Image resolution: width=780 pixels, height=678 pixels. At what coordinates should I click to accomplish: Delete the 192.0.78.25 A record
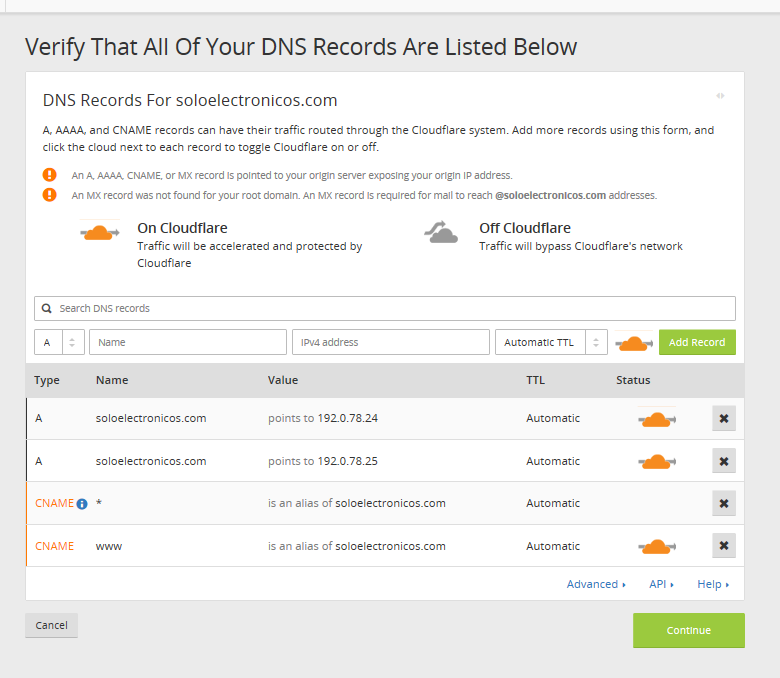(724, 461)
